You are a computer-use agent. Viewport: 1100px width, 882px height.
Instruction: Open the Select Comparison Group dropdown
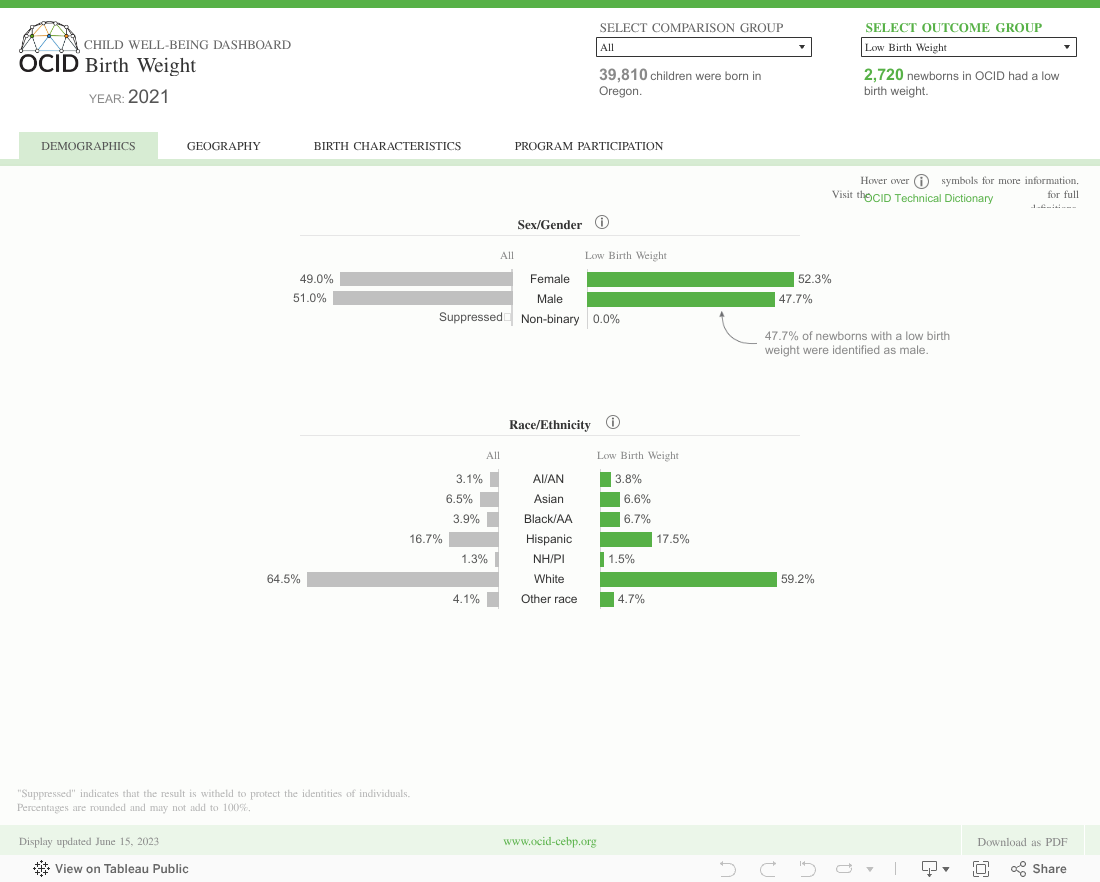click(704, 47)
